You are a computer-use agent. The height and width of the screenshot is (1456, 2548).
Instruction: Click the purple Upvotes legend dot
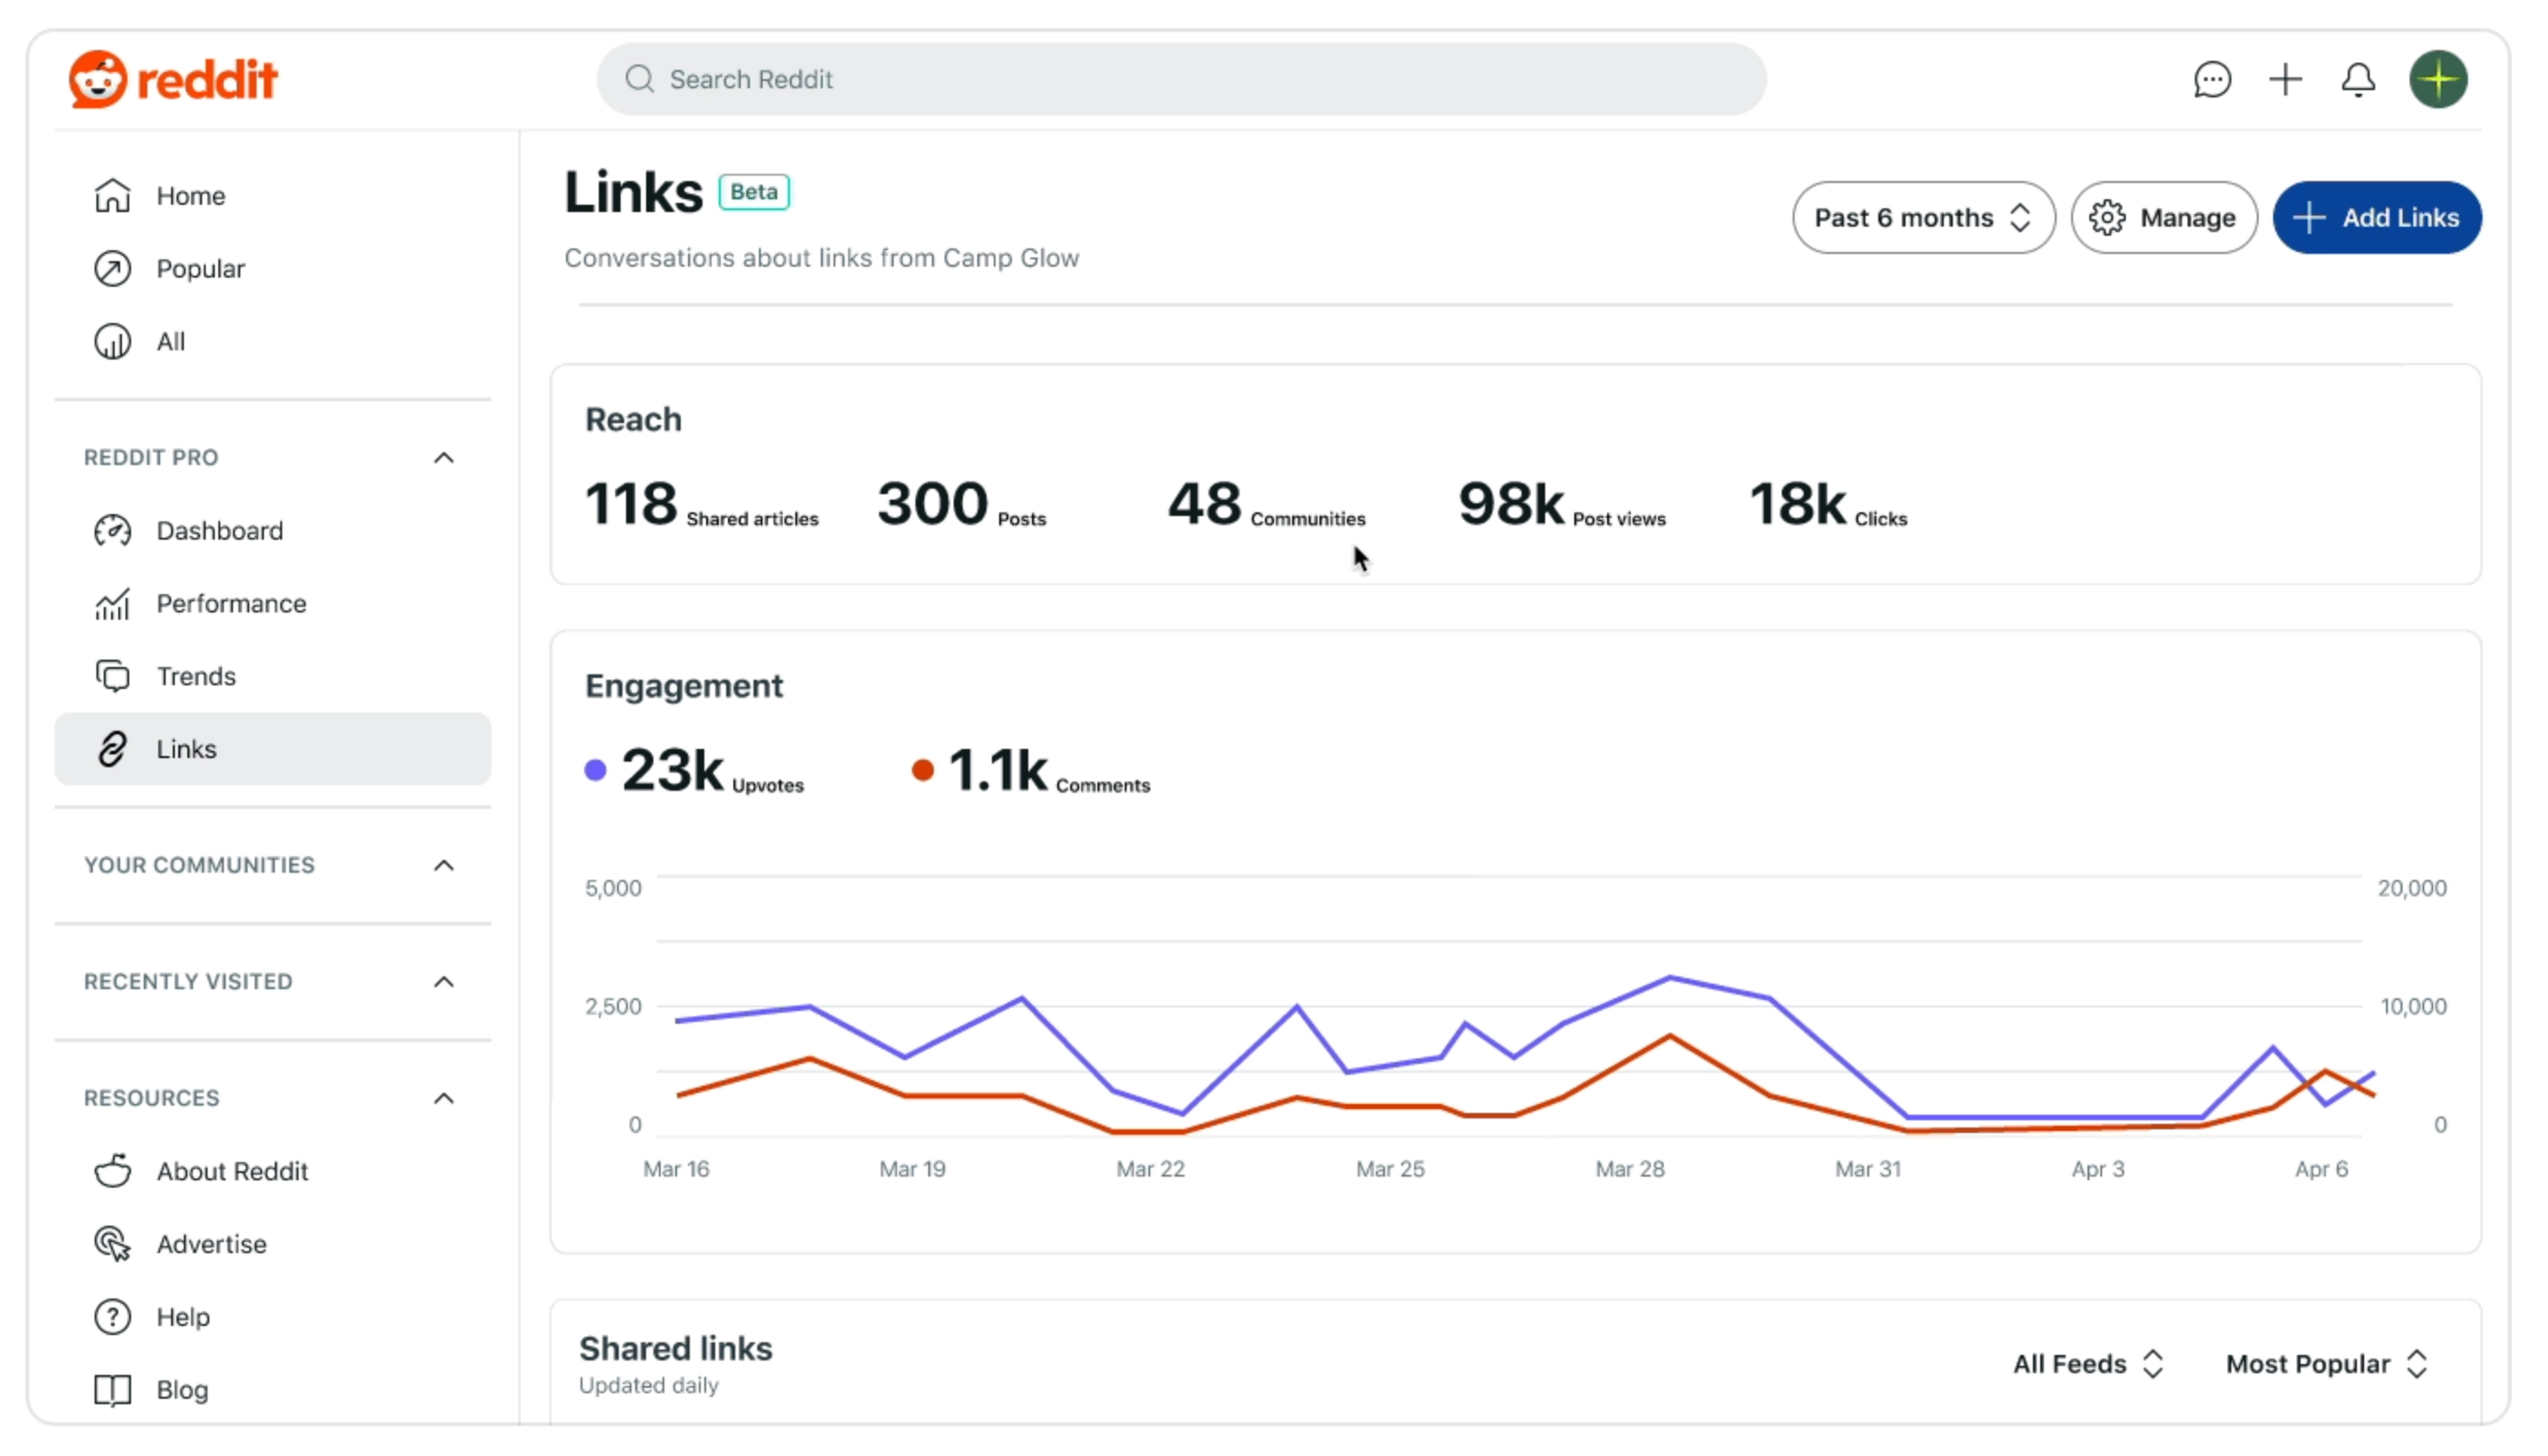pos(595,770)
